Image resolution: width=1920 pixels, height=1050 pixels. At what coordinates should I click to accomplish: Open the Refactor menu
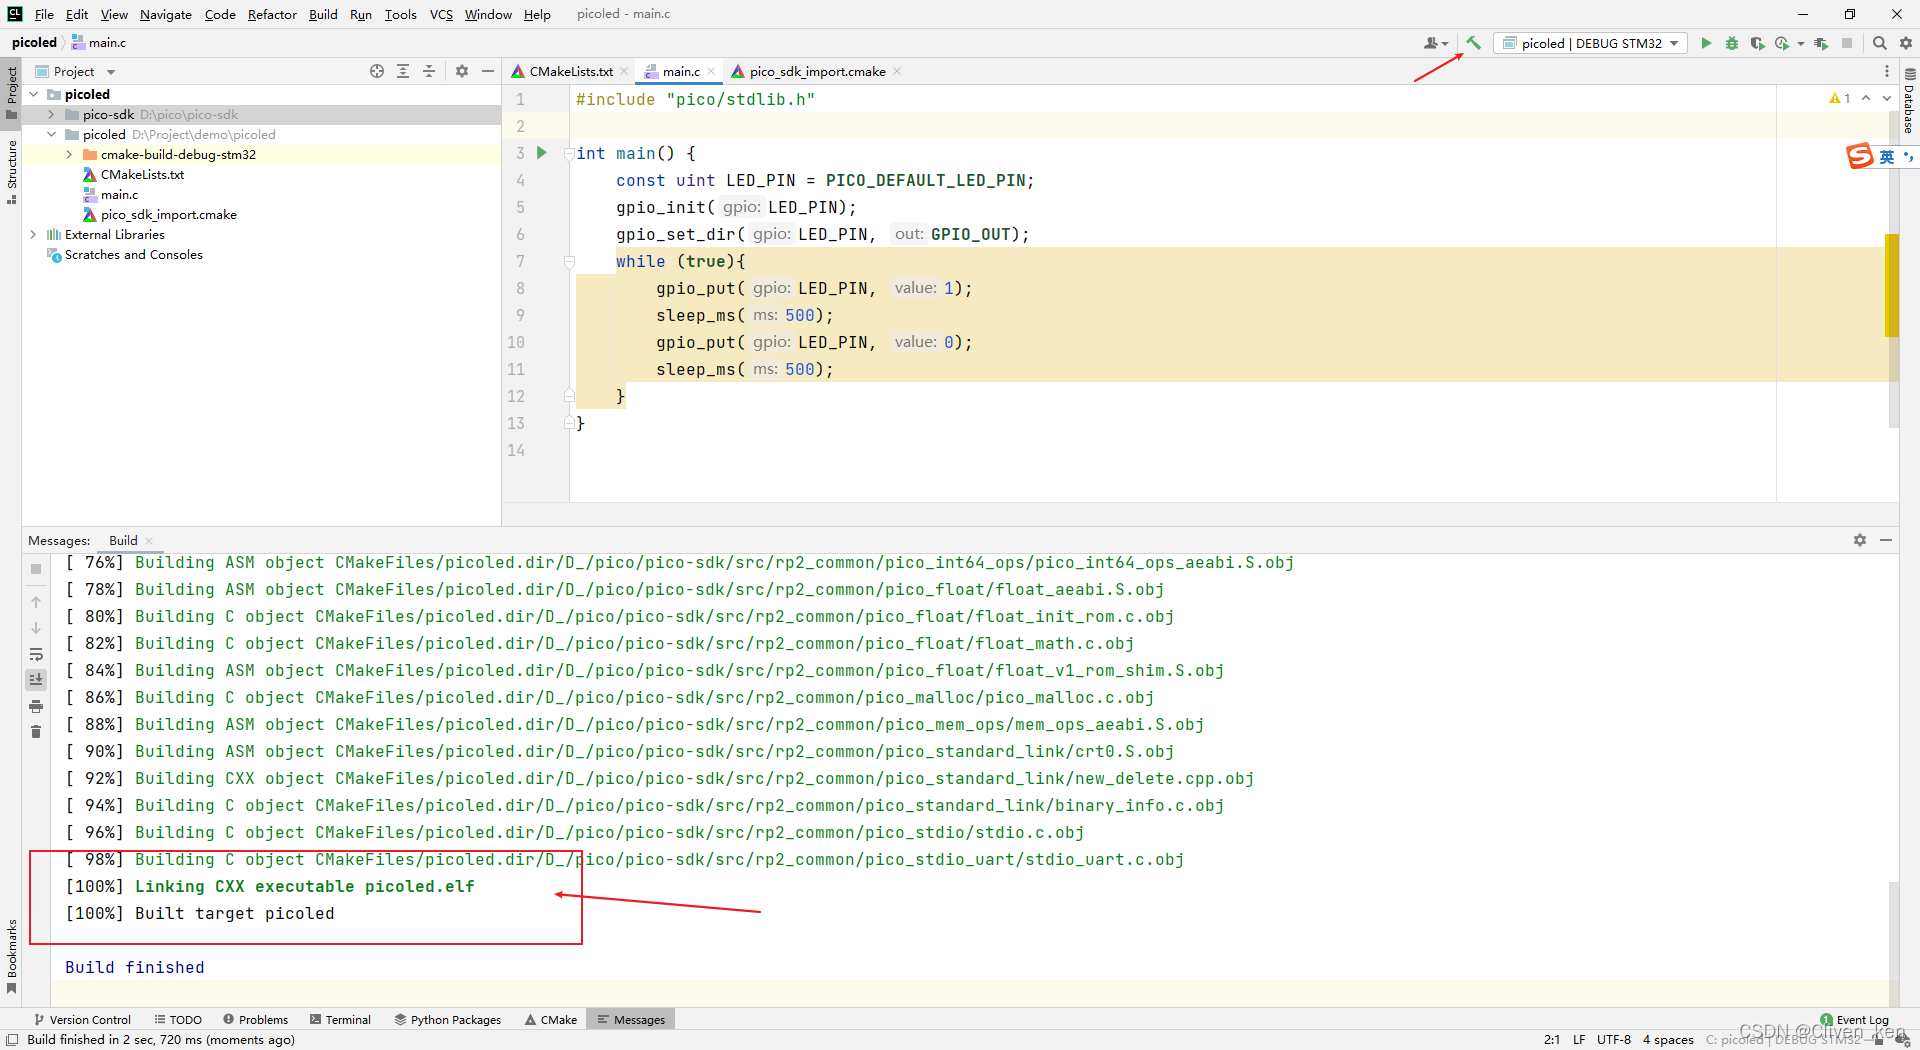pyautogui.click(x=272, y=14)
